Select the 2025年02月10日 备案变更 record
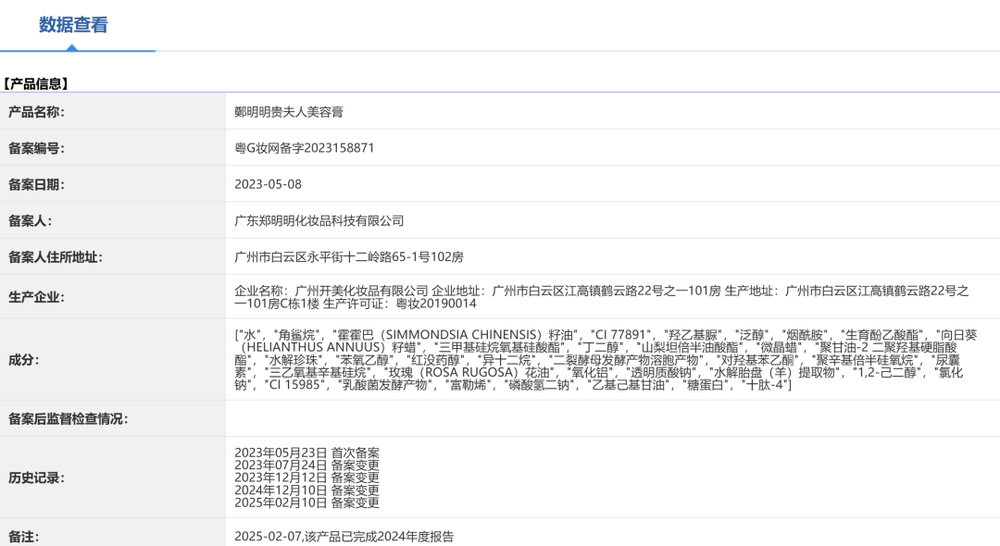This screenshot has height=546, width=1000. 306,502
